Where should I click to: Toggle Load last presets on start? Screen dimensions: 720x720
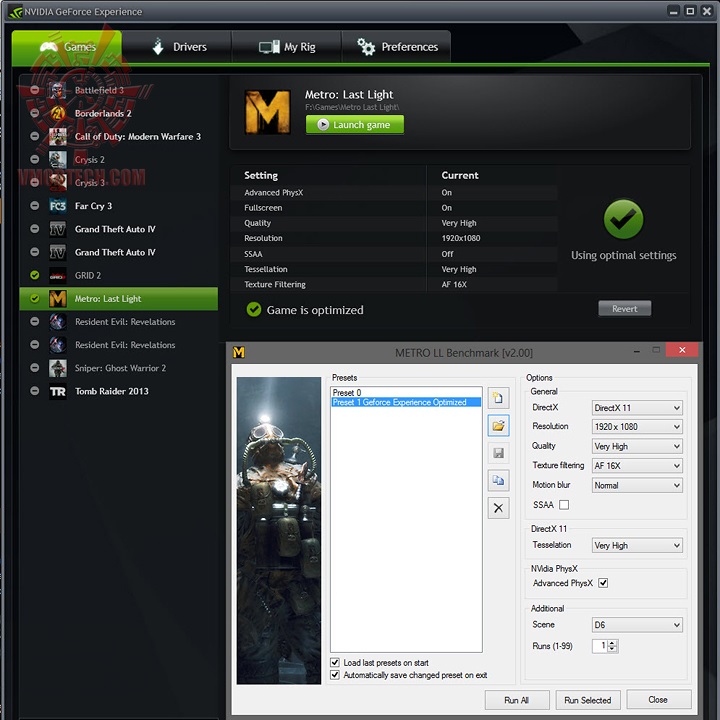tap(335, 662)
